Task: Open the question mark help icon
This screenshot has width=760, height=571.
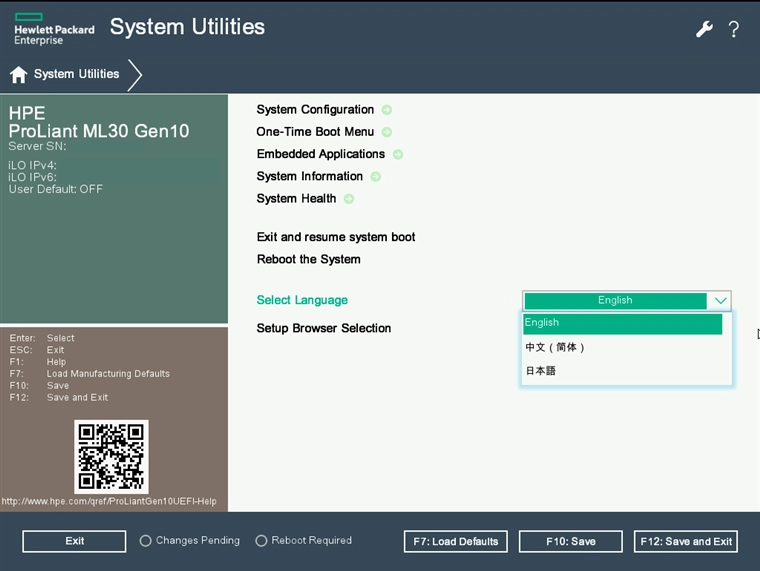Action: point(734,29)
